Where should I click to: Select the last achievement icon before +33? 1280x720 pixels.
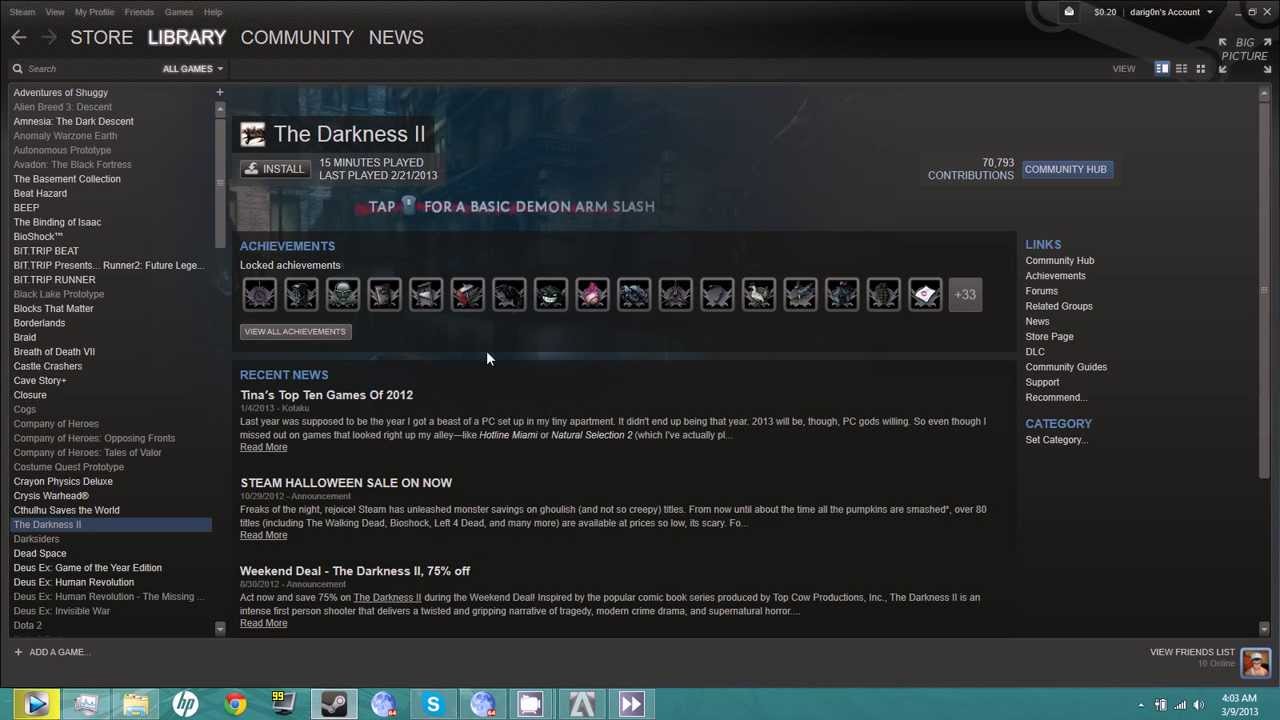pos(925,295)
